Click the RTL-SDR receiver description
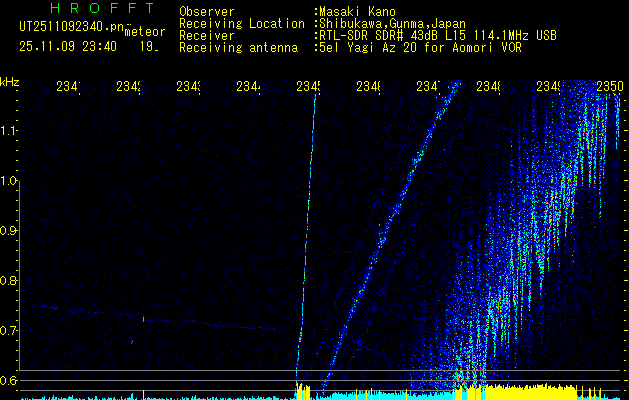 (437, 35)
